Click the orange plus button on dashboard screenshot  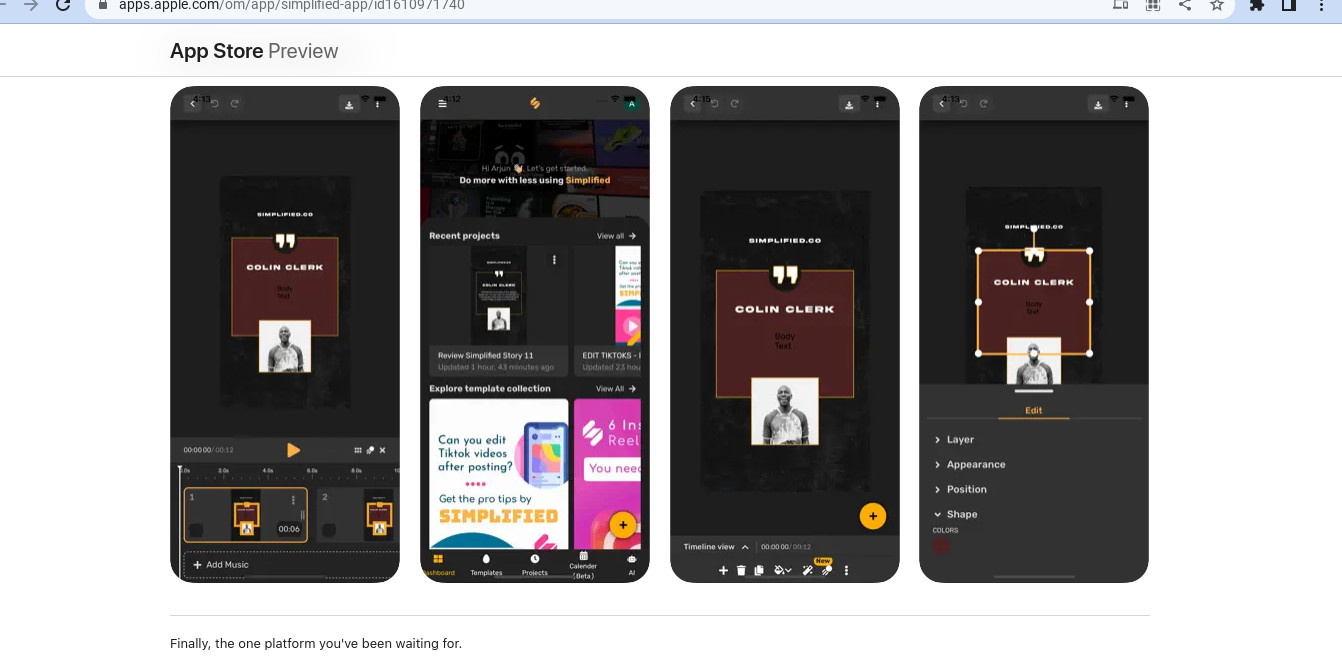(x=623, y=525)
